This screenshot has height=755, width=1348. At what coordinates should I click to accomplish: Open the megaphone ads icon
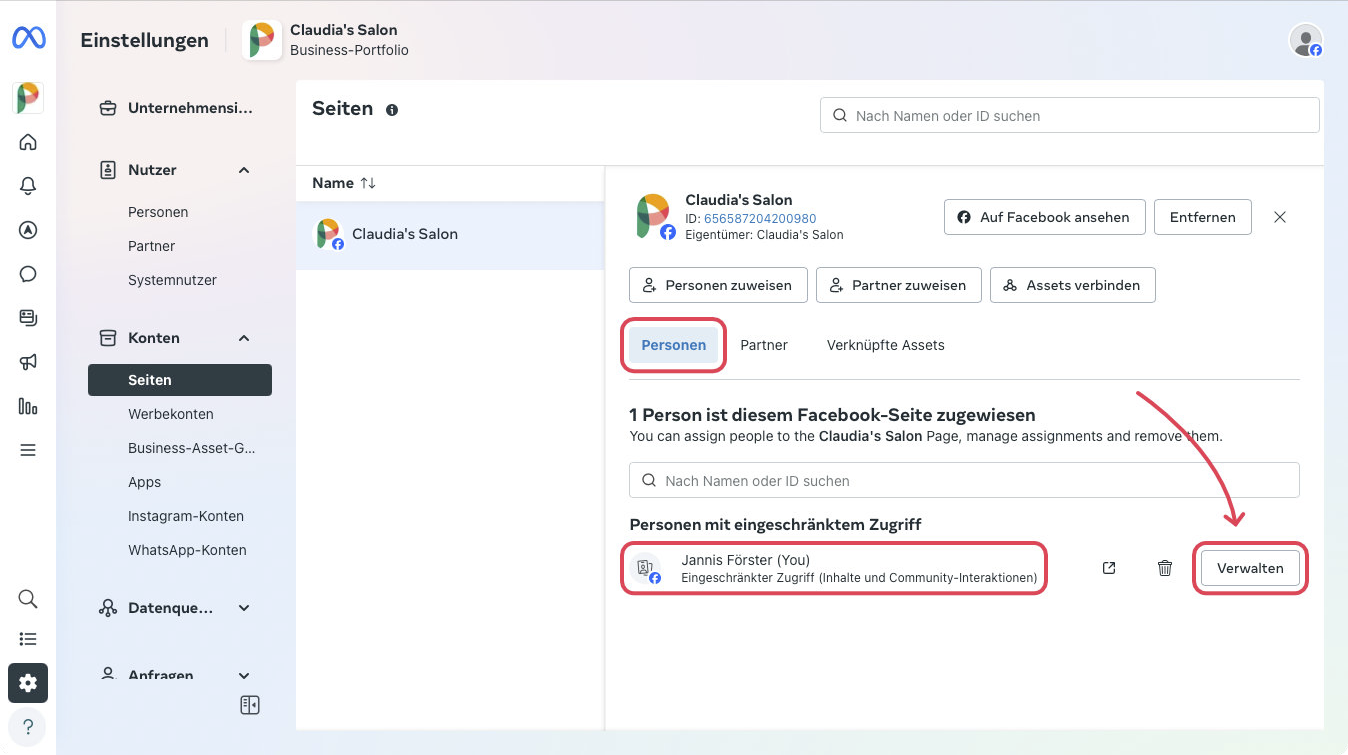(x=28, y=362)
